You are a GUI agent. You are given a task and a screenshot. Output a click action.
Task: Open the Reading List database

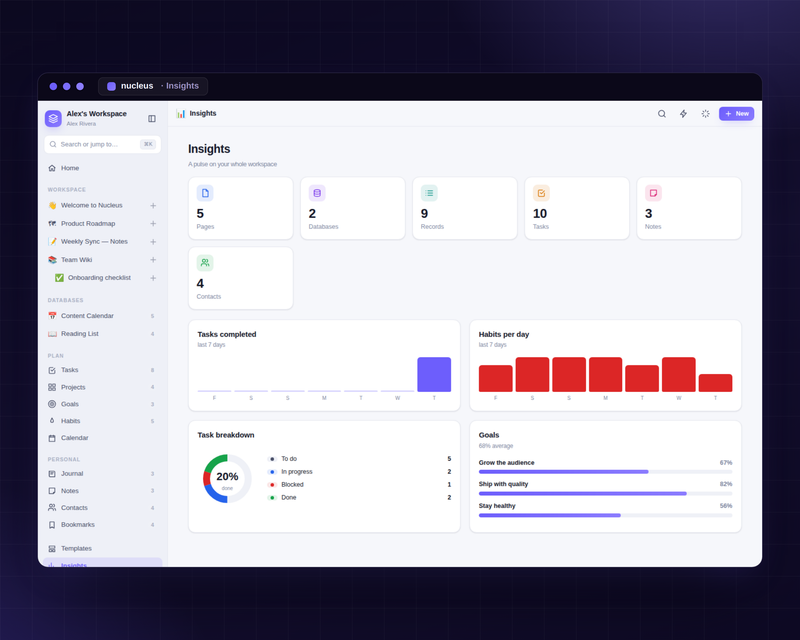103,334
